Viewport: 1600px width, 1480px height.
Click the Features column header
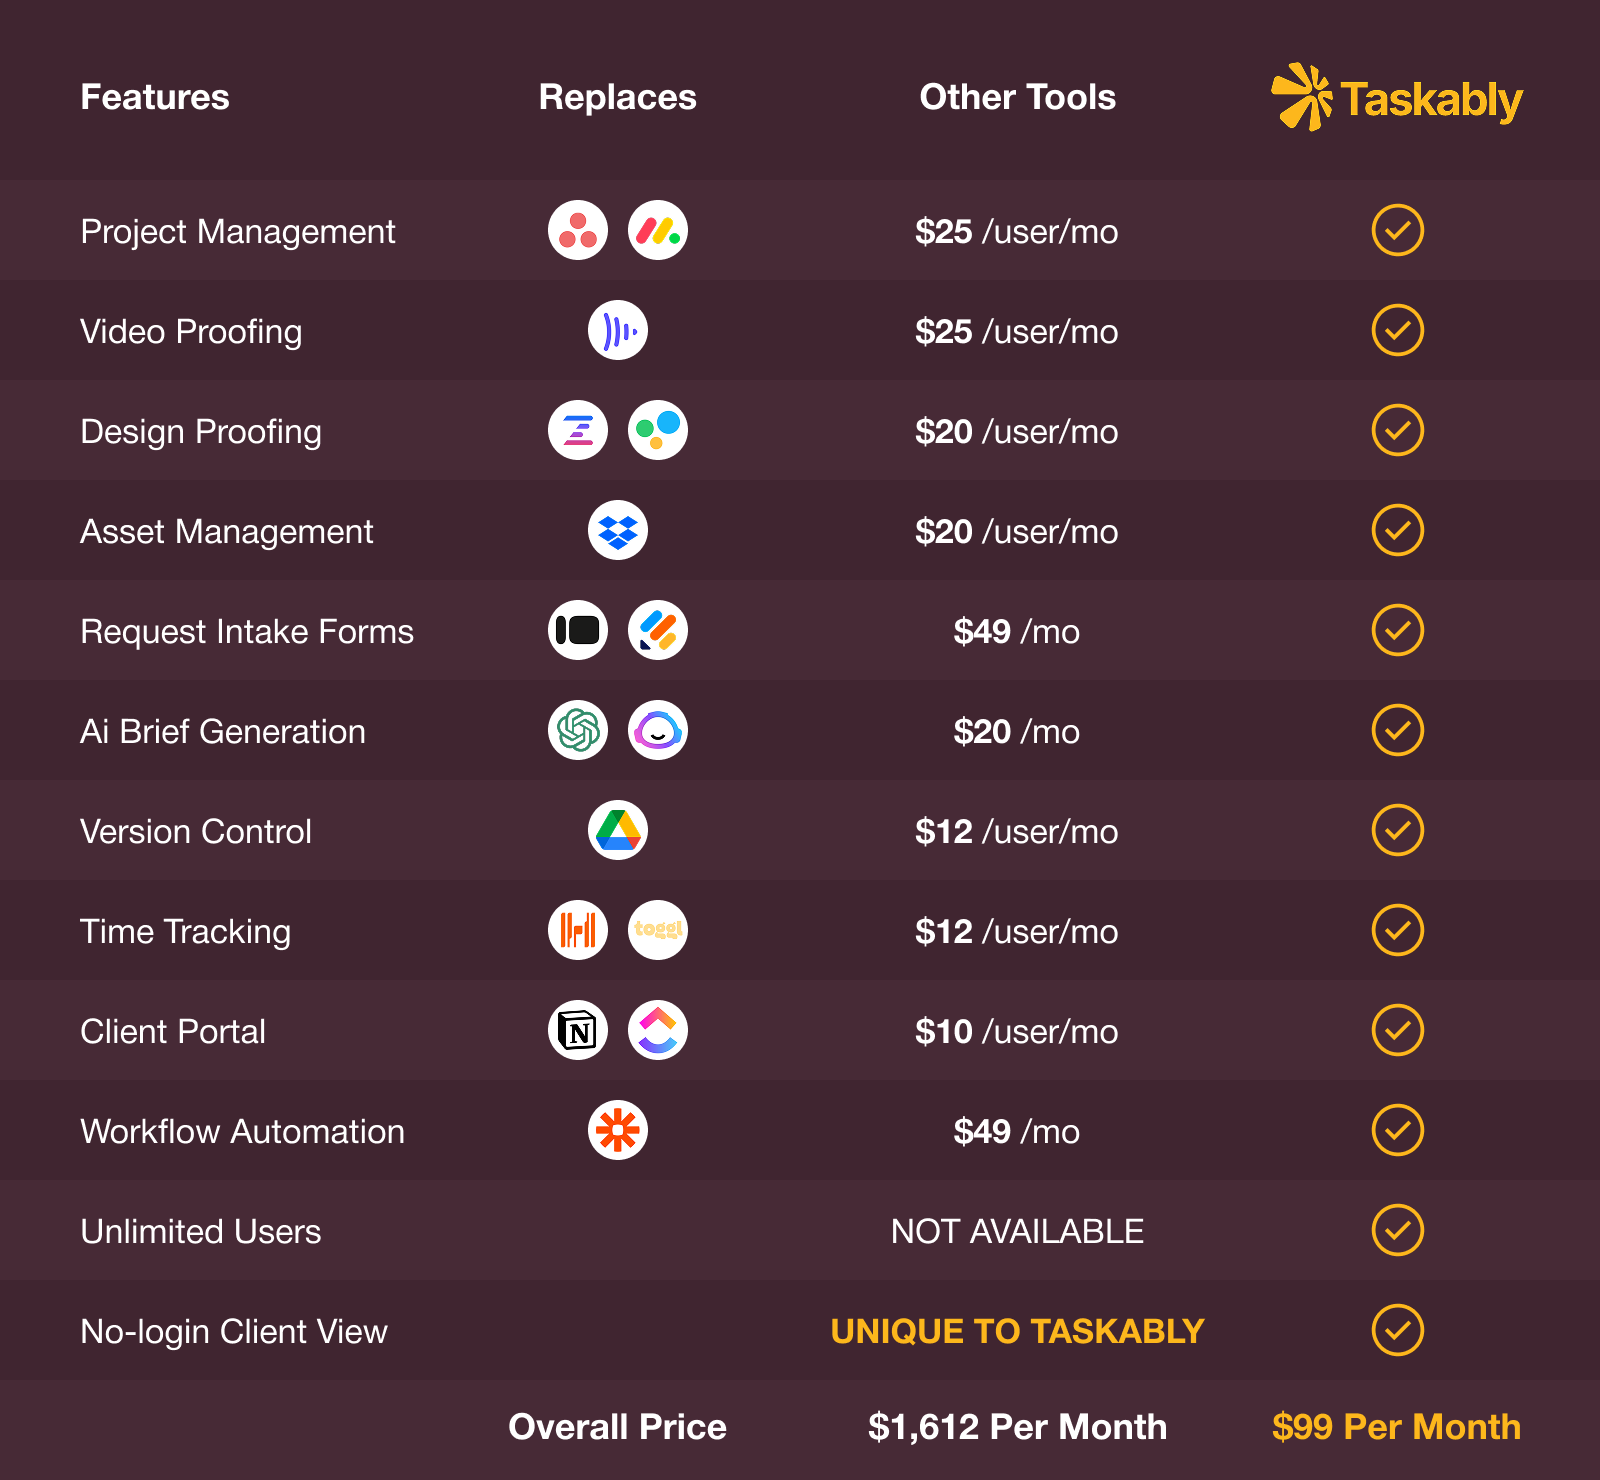(155, 97)
